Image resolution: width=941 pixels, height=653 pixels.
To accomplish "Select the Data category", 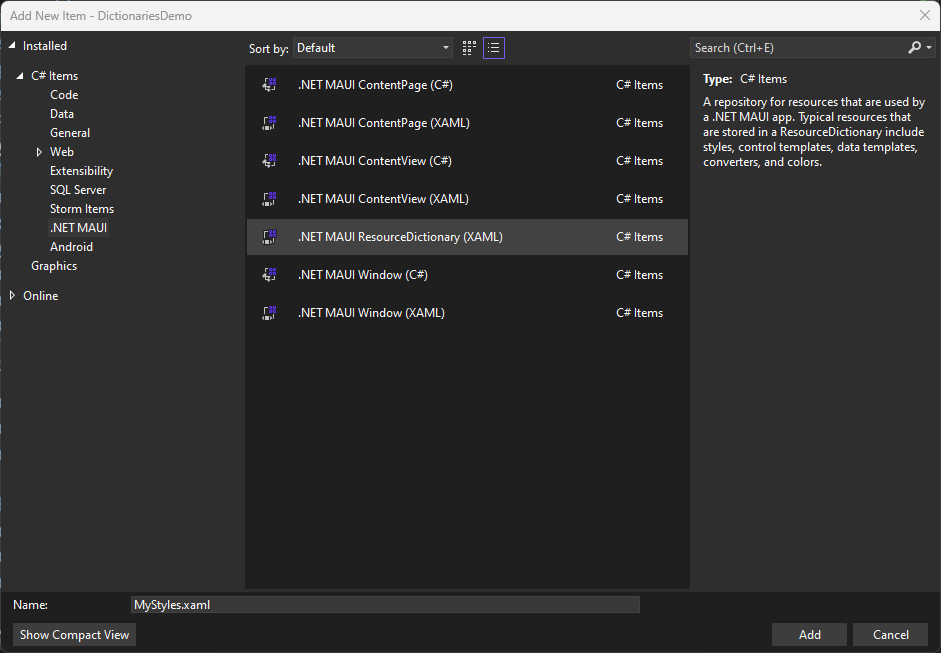I will coord(62,114).
